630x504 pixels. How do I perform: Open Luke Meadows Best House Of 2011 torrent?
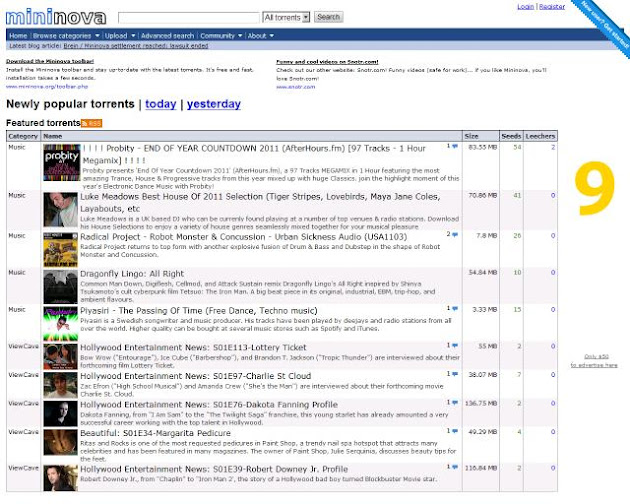[260, 203]
